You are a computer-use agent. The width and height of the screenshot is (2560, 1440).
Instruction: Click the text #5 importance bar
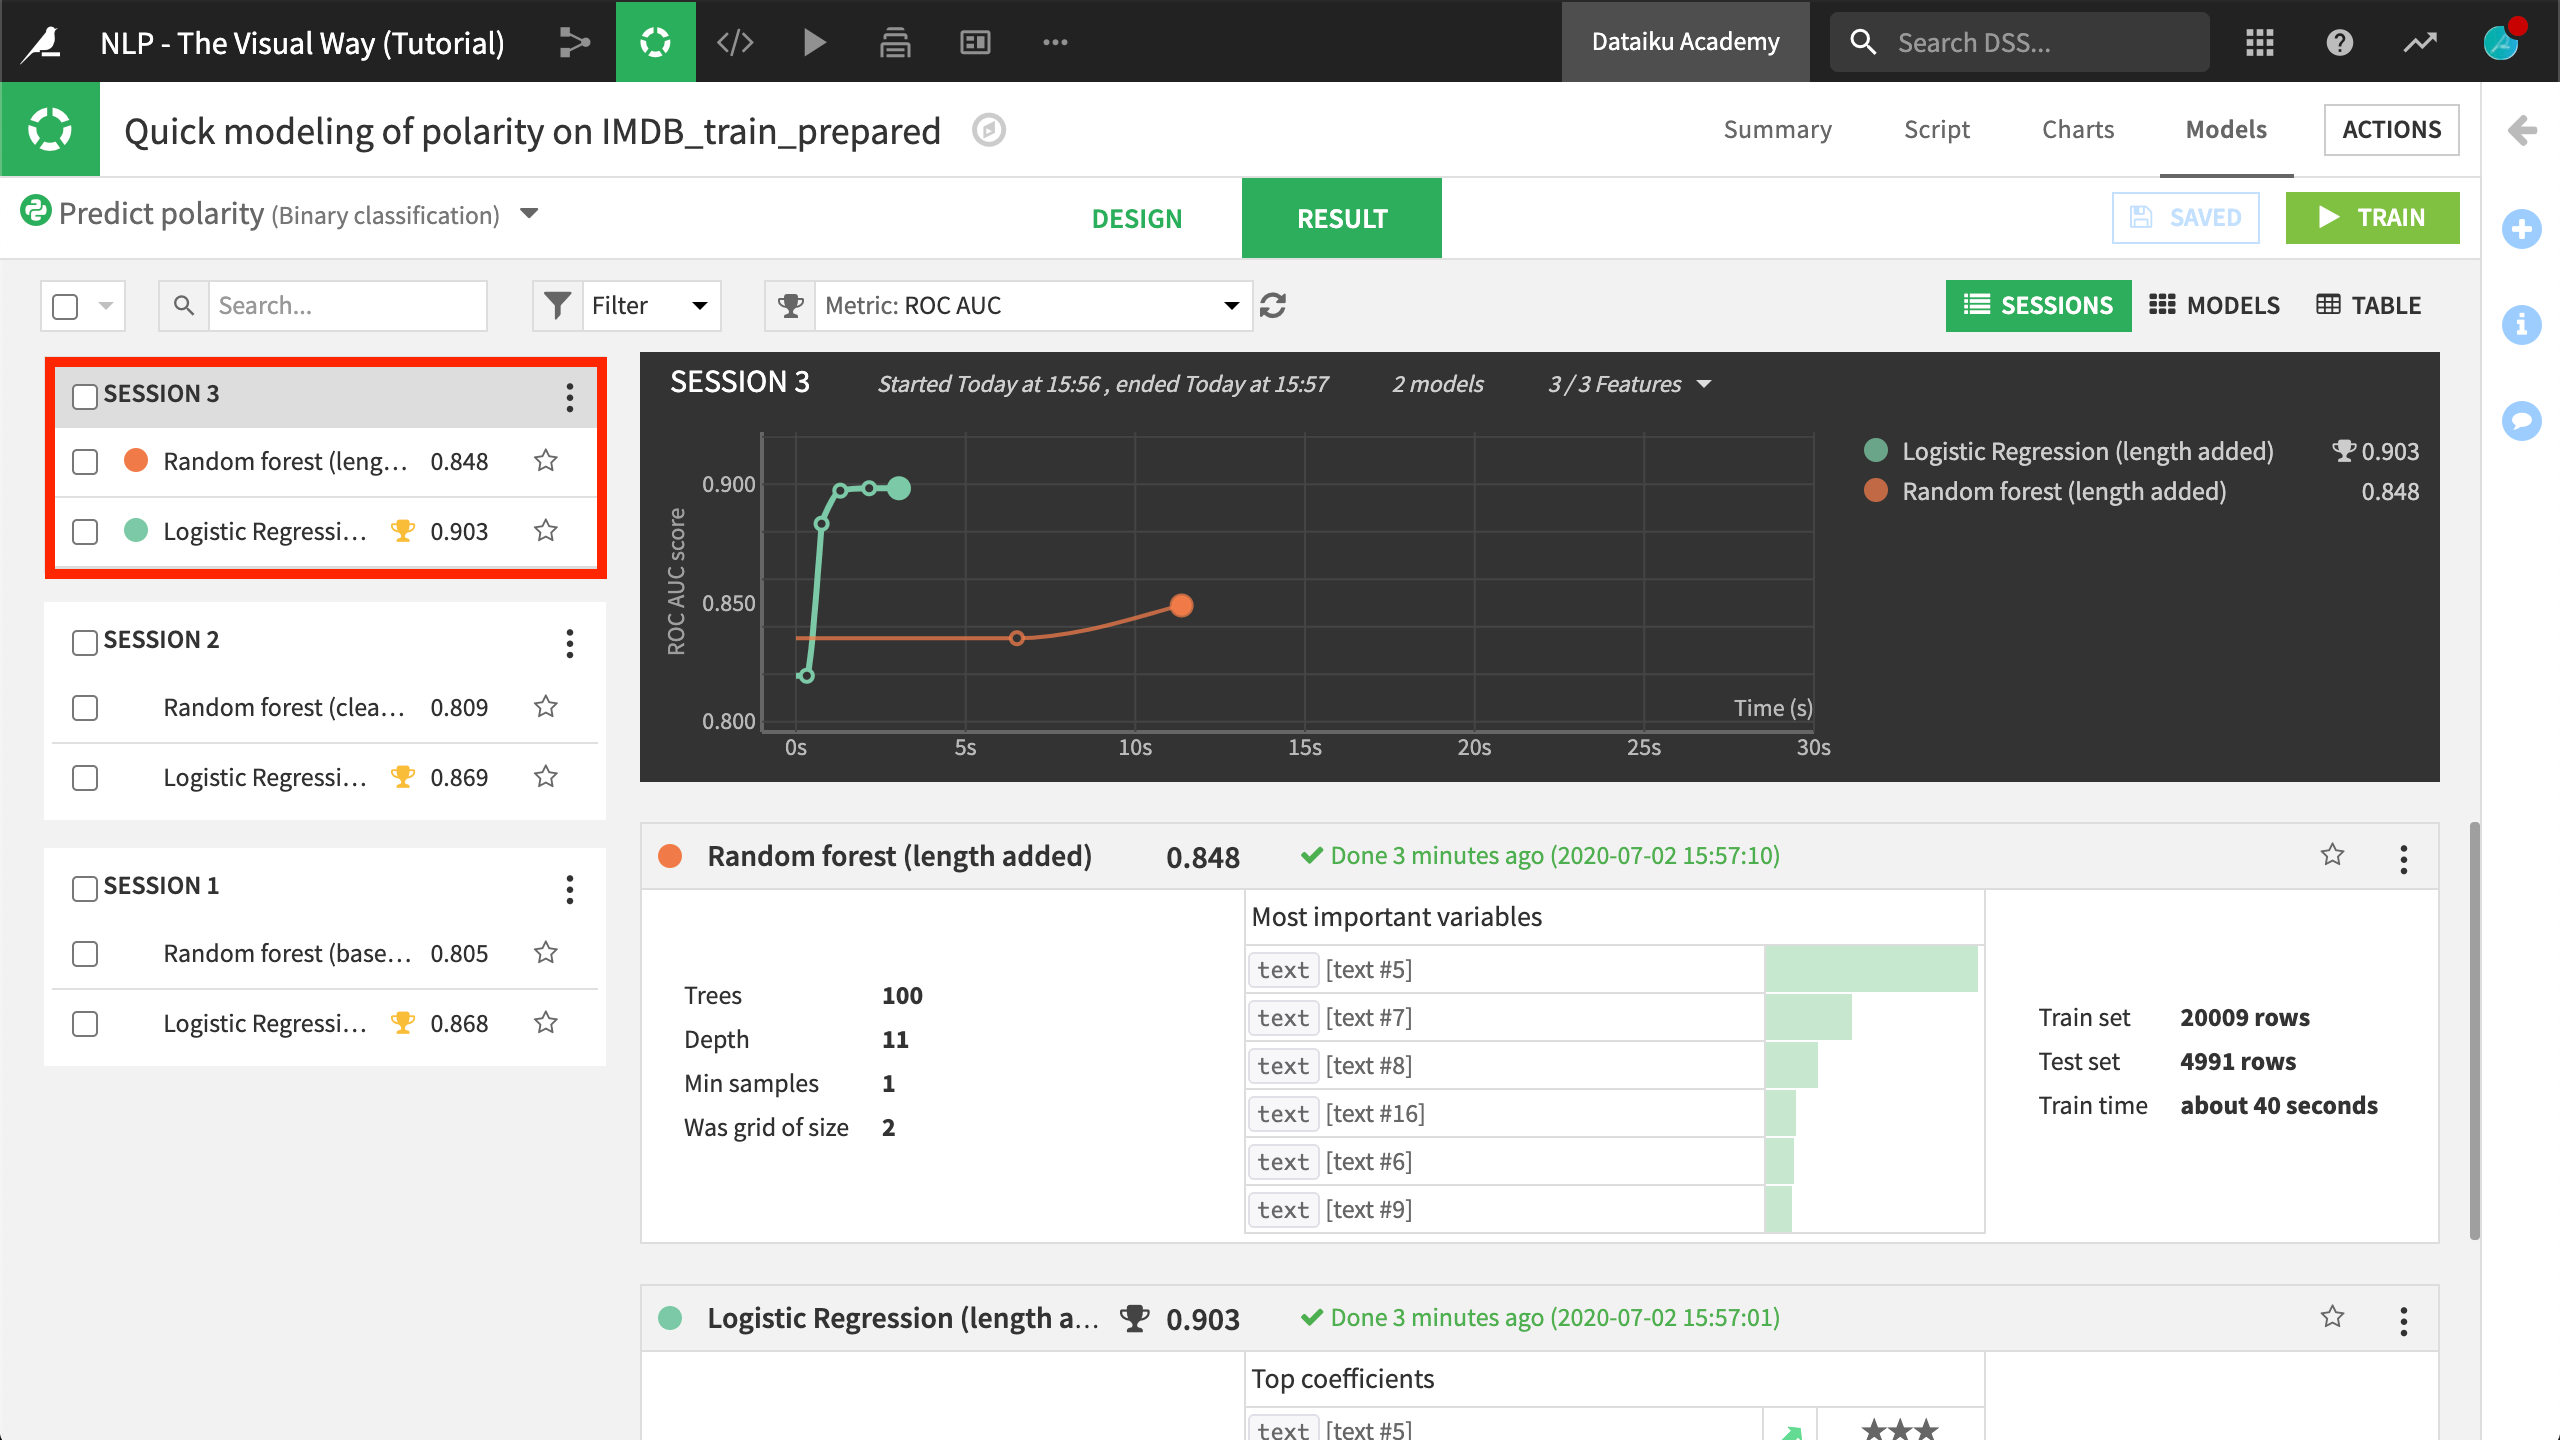coord(1871,969)
